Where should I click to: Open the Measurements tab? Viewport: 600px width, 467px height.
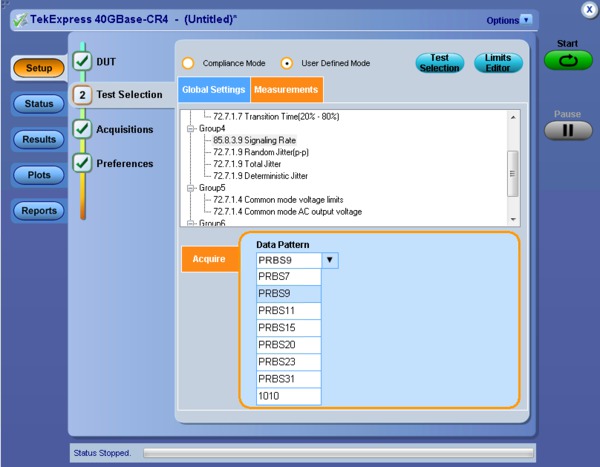(286, 90)
